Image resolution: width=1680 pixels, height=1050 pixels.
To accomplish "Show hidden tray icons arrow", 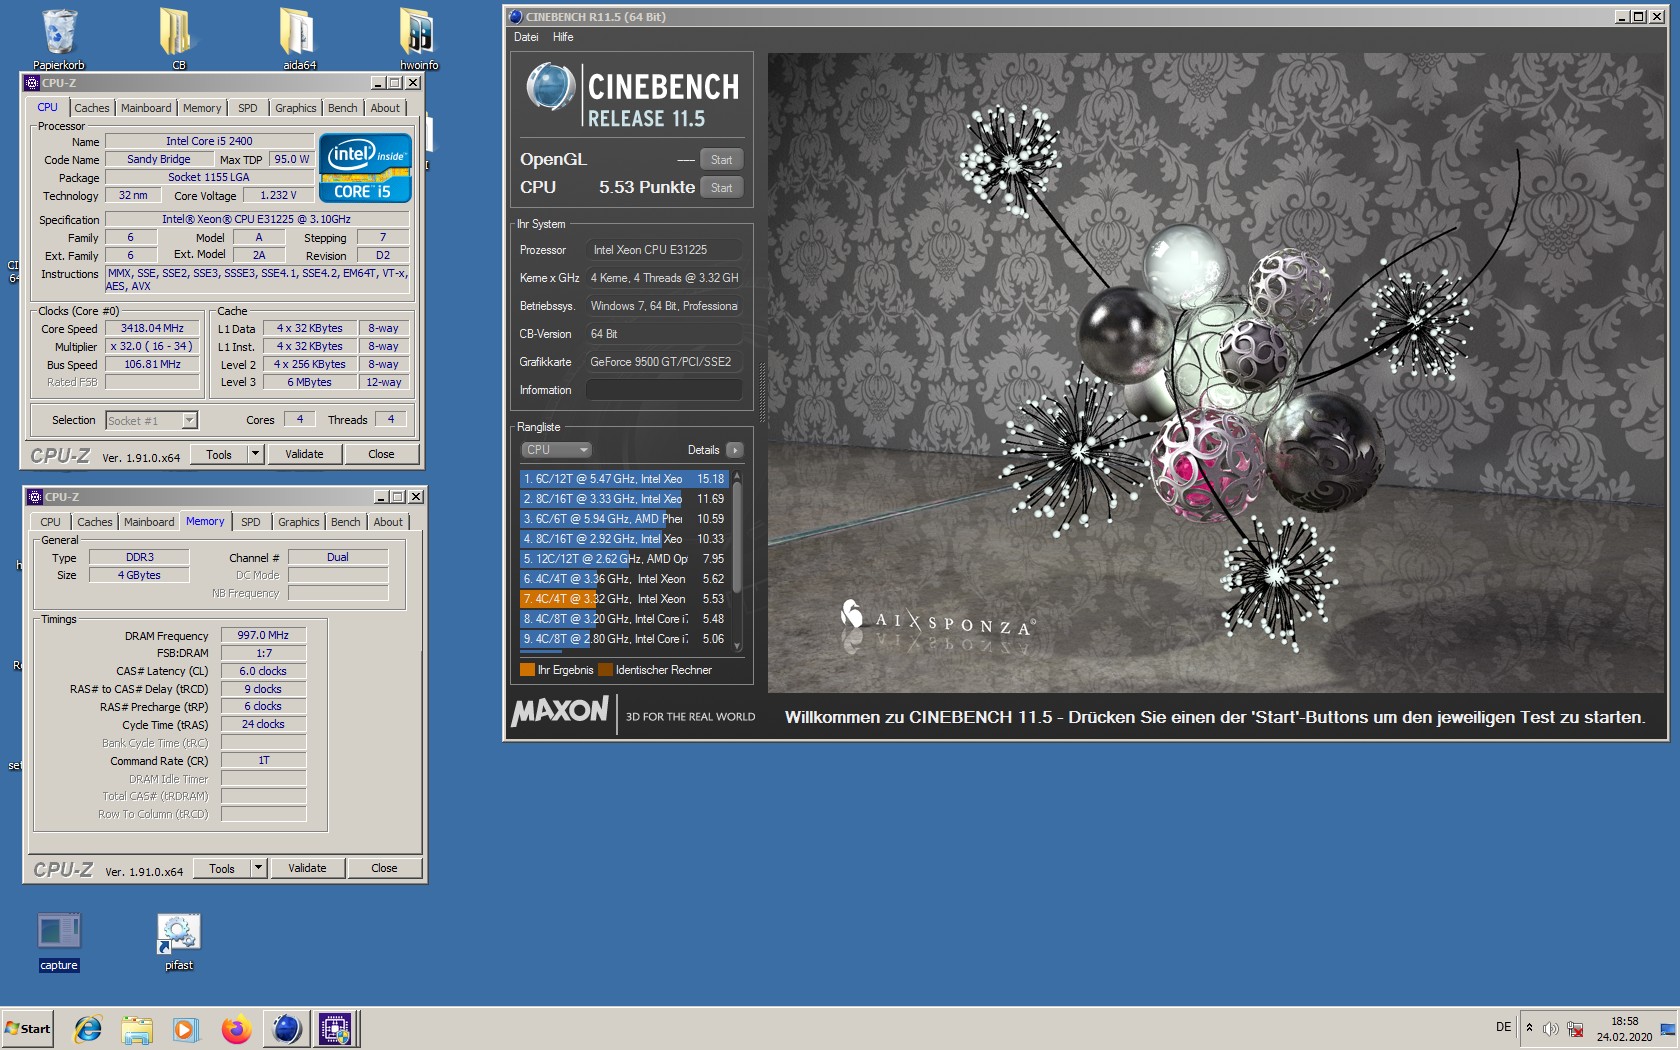I will (x=1529, y=1028).
